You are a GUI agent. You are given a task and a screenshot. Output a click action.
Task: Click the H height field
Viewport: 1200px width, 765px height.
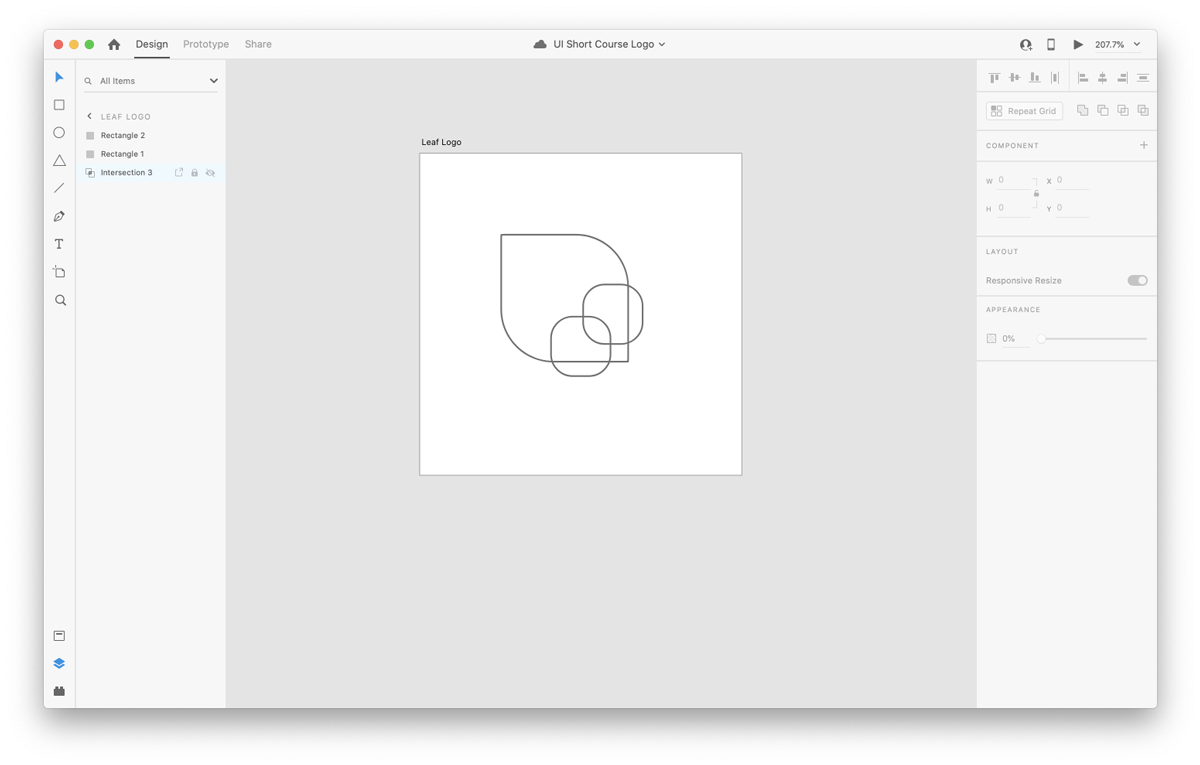pos(1014,208)
